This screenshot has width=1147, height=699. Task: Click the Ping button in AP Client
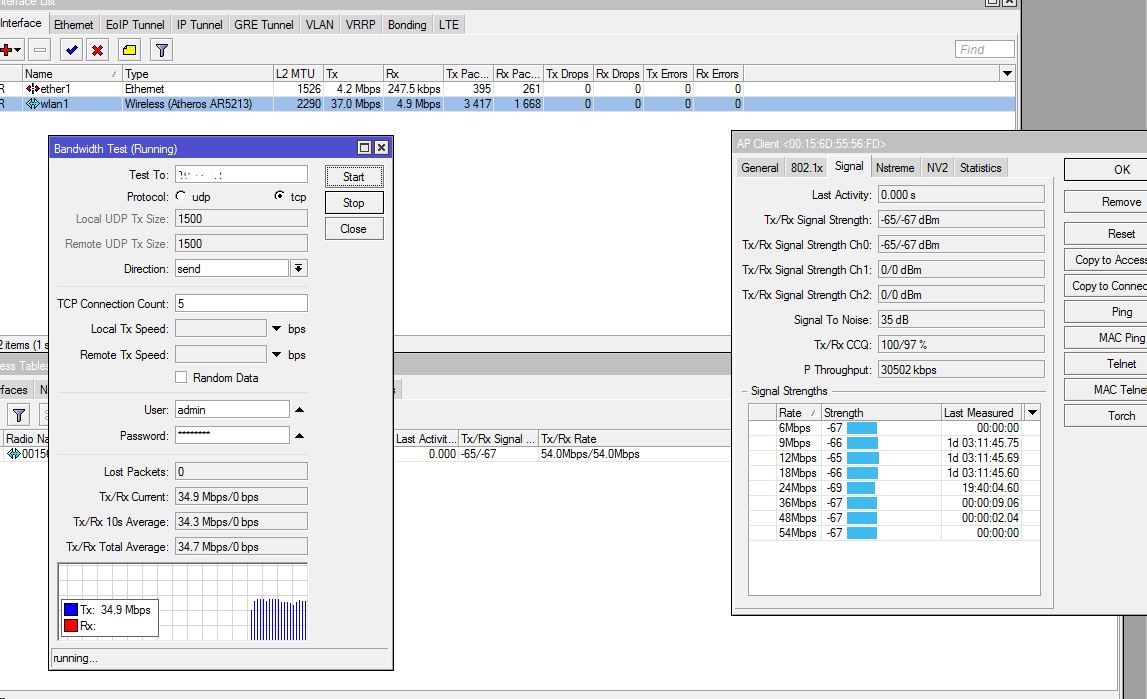point(1107,311)
